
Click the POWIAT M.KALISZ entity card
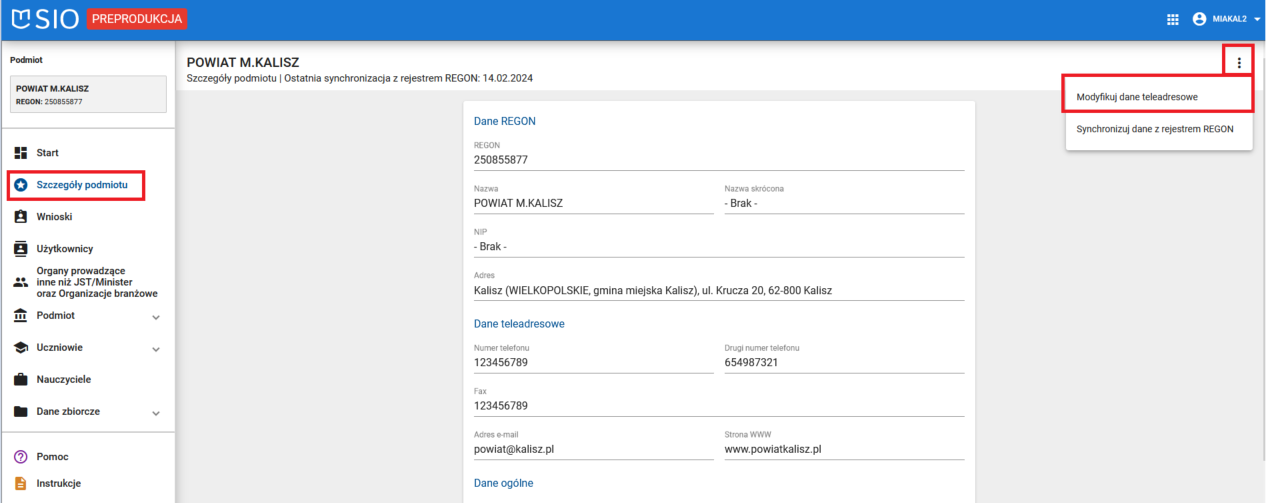tap(87, 94)
